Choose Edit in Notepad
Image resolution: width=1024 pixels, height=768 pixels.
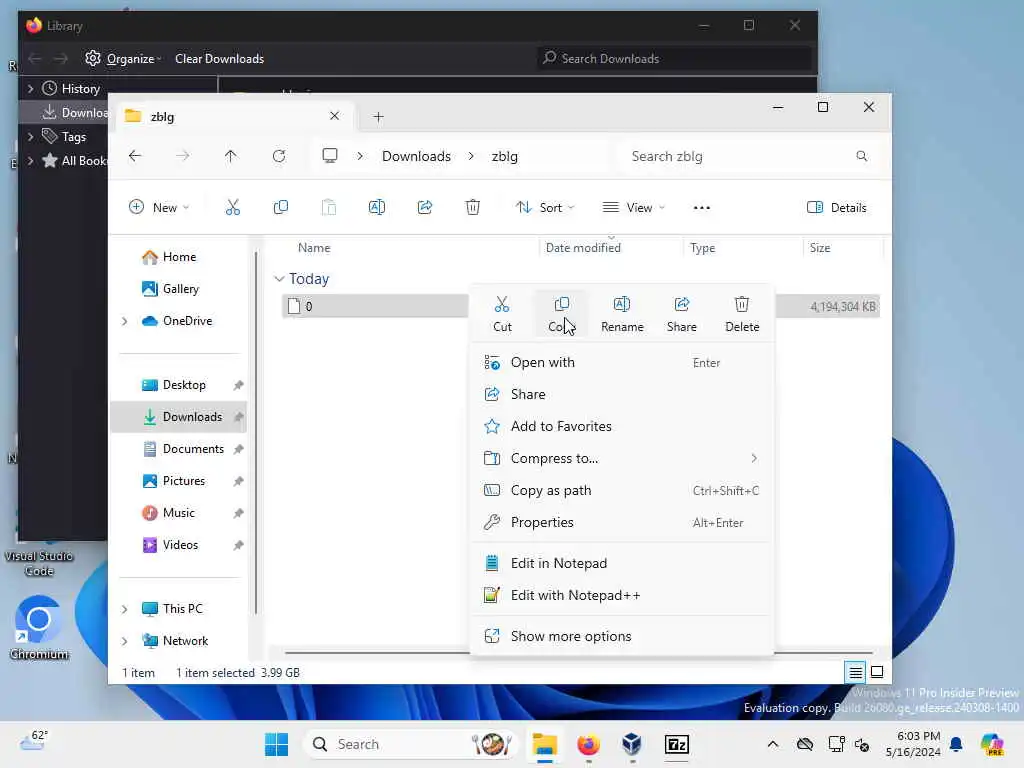coord(622,563)
